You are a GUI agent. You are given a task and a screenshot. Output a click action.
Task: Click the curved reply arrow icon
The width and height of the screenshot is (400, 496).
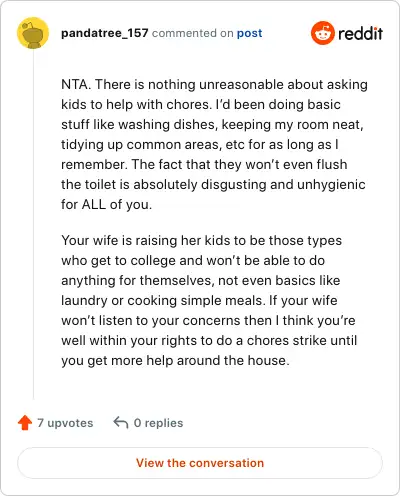click(121, 422)
